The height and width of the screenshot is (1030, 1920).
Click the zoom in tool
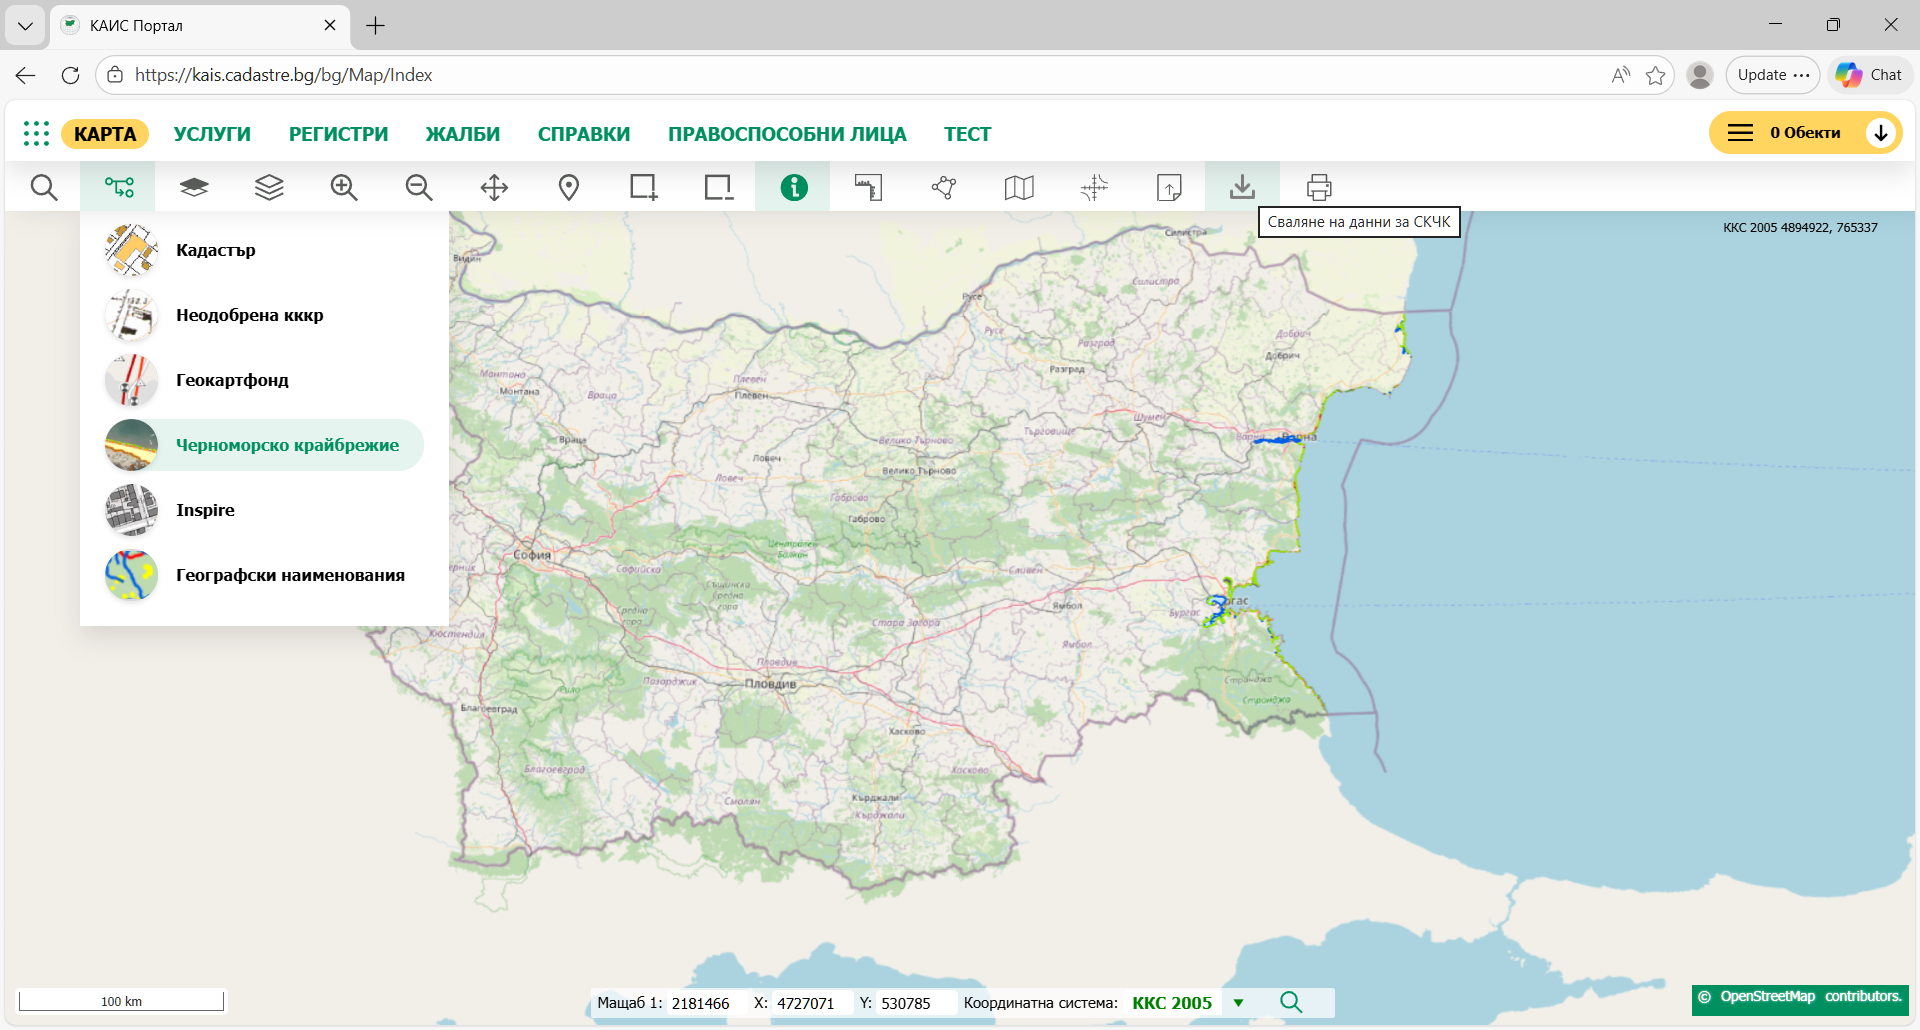pyautogui.click(x=343, y=187)
